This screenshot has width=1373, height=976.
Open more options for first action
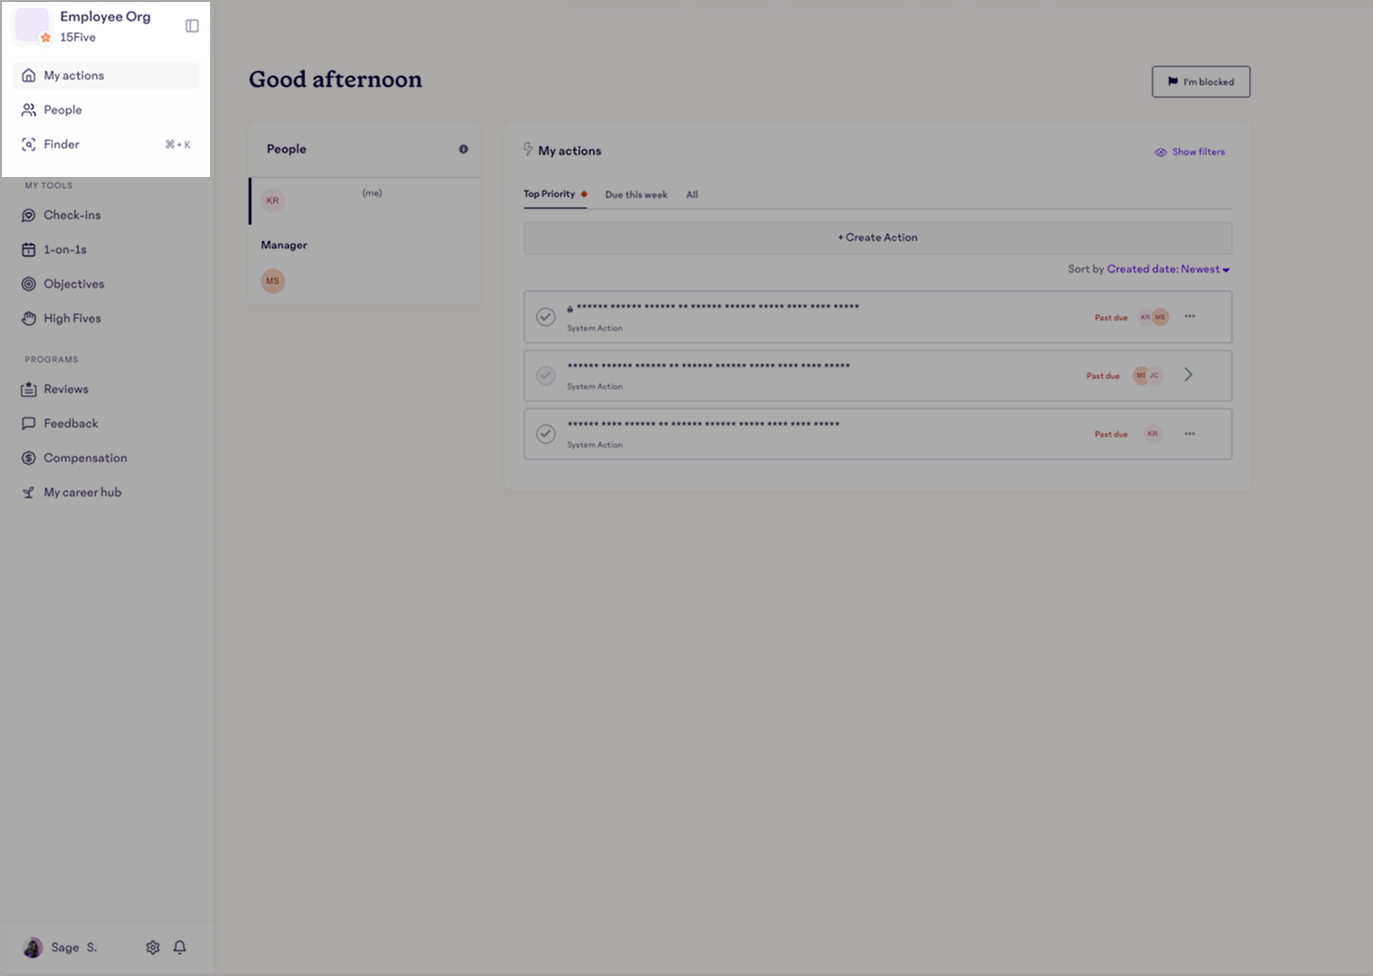coord(1190,317)
